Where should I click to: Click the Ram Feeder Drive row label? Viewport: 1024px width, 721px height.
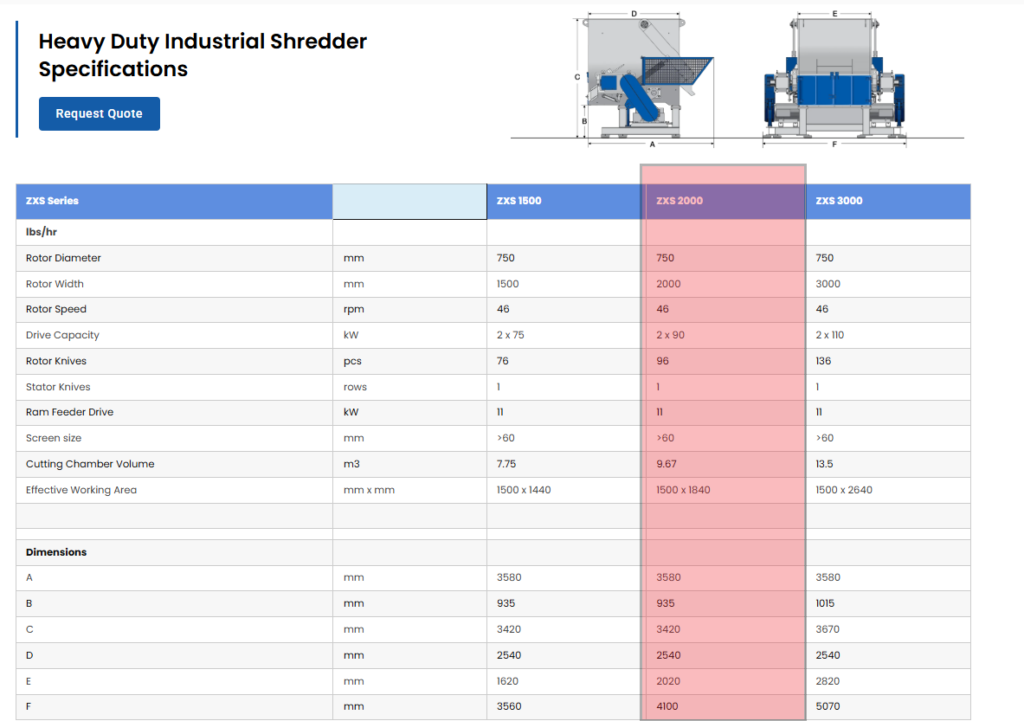coord(69,412)
